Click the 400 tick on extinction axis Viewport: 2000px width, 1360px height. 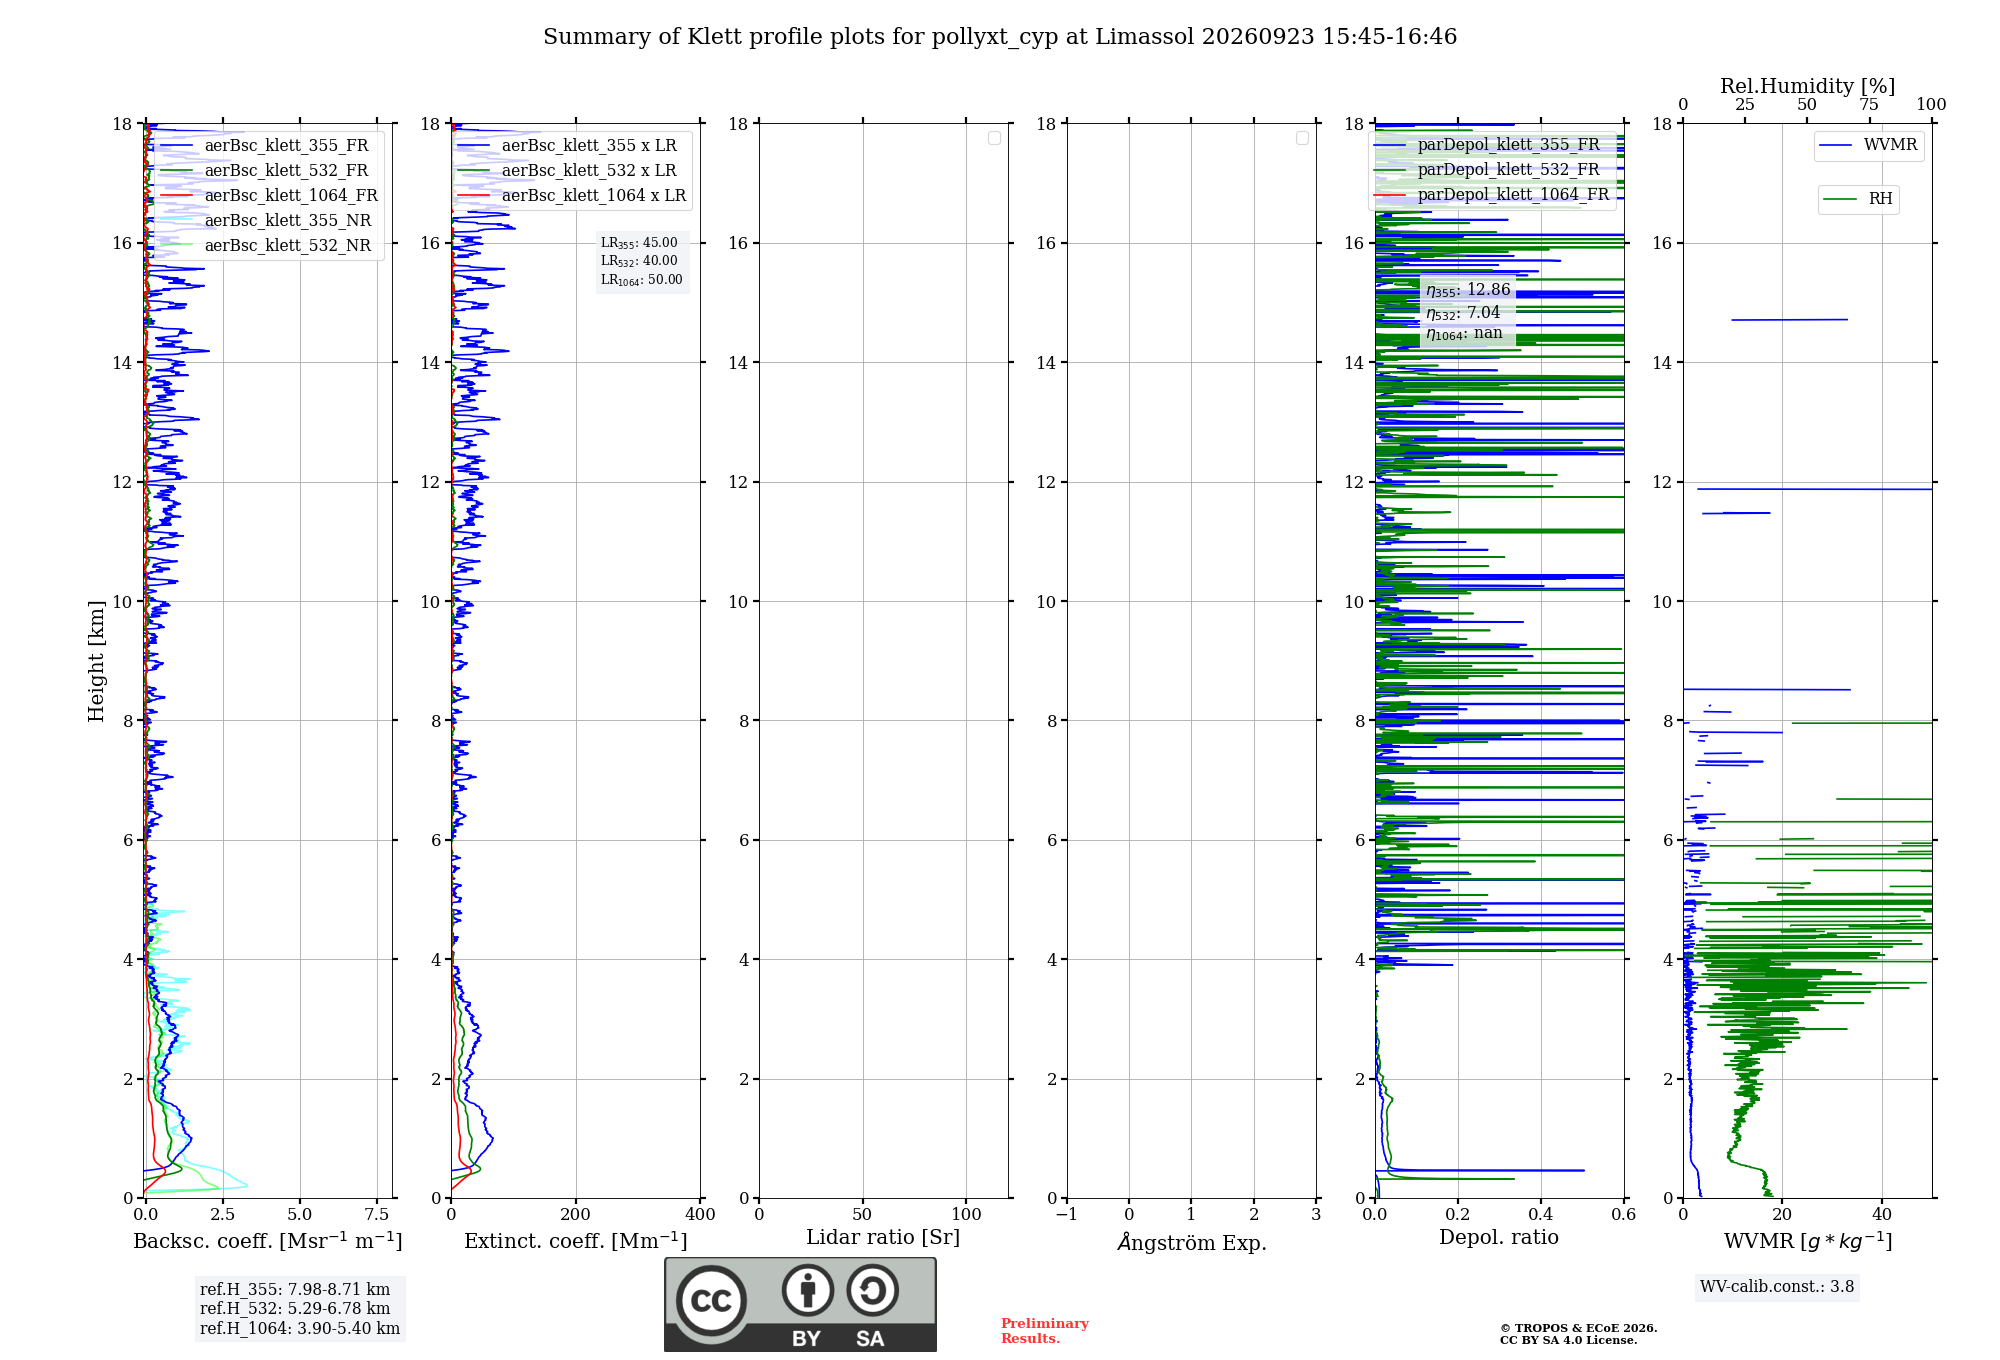[700, 1214]
